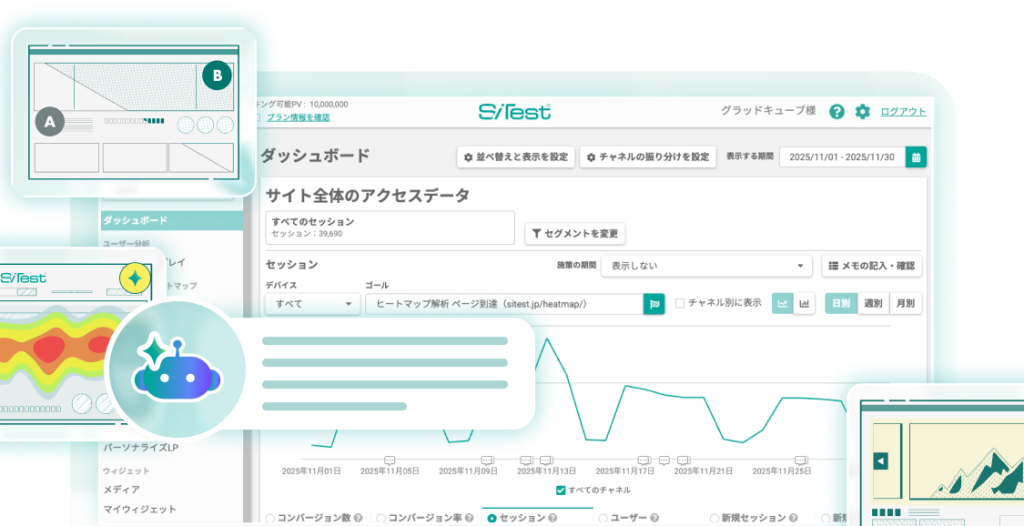The image size is (1024, 526).
Task: Select 月別 period toggle
Action: pos(906,304)
